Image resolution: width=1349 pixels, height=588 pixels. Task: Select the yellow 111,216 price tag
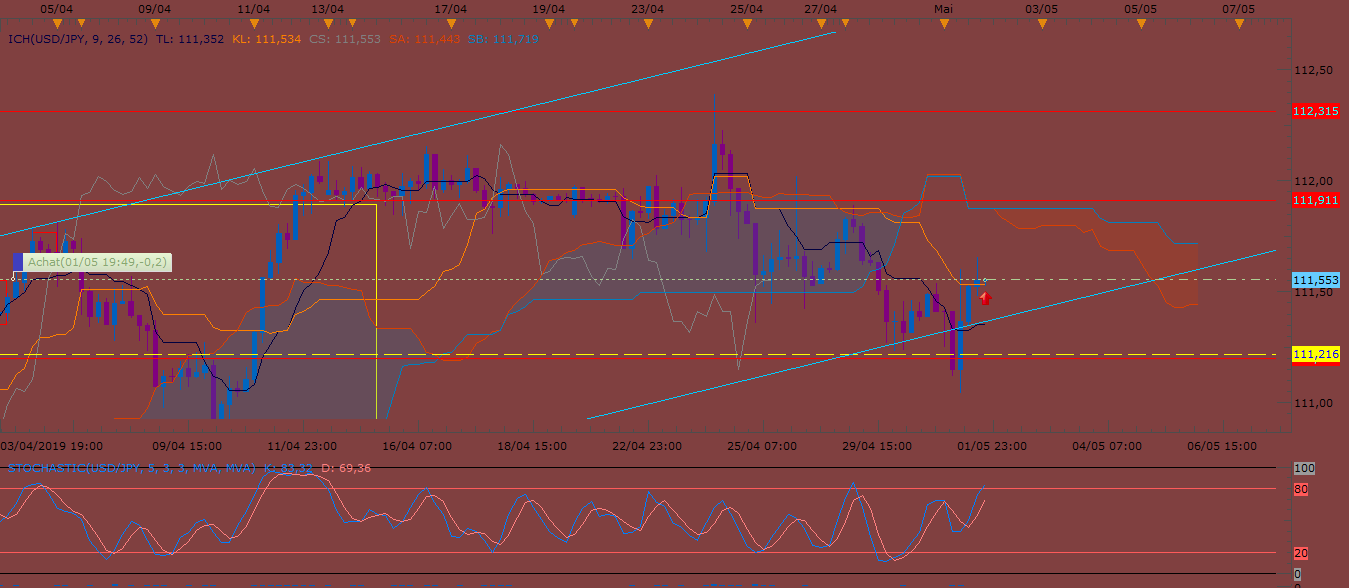(1315, 354)
